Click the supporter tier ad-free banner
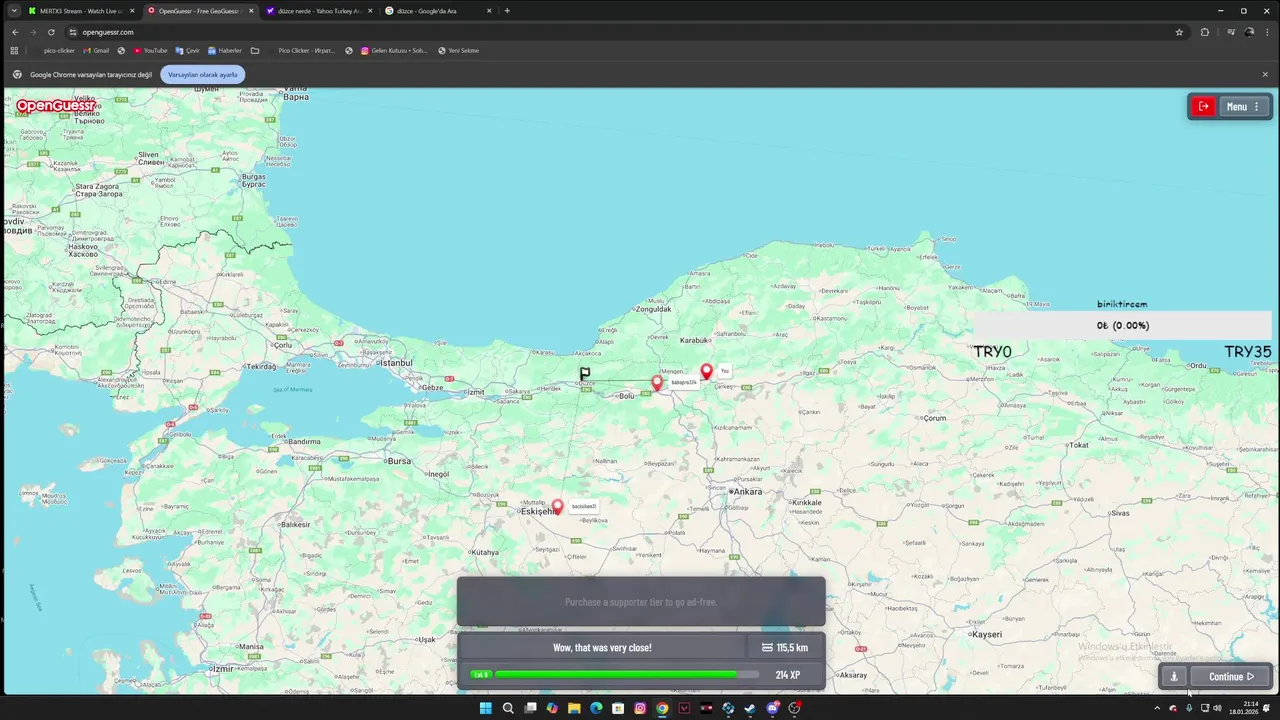Viewport: 1280px width, 720px height. coord(641,602)
